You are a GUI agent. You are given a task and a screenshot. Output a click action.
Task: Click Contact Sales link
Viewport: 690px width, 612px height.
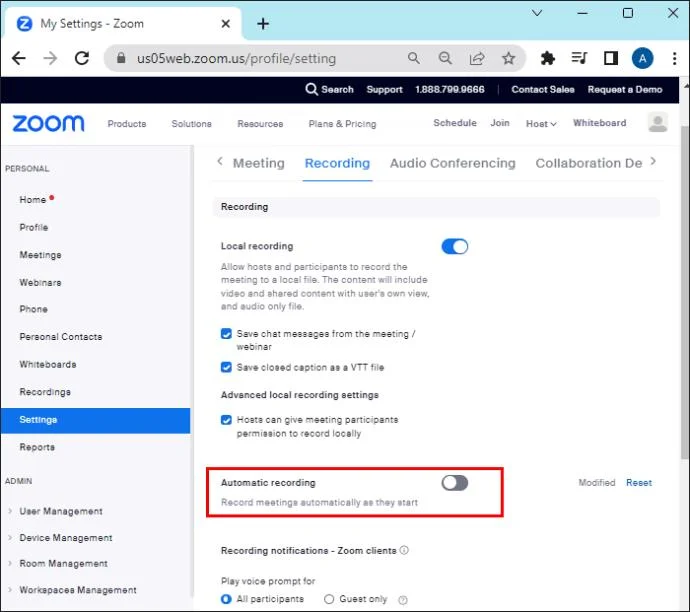tap(543, 89)
